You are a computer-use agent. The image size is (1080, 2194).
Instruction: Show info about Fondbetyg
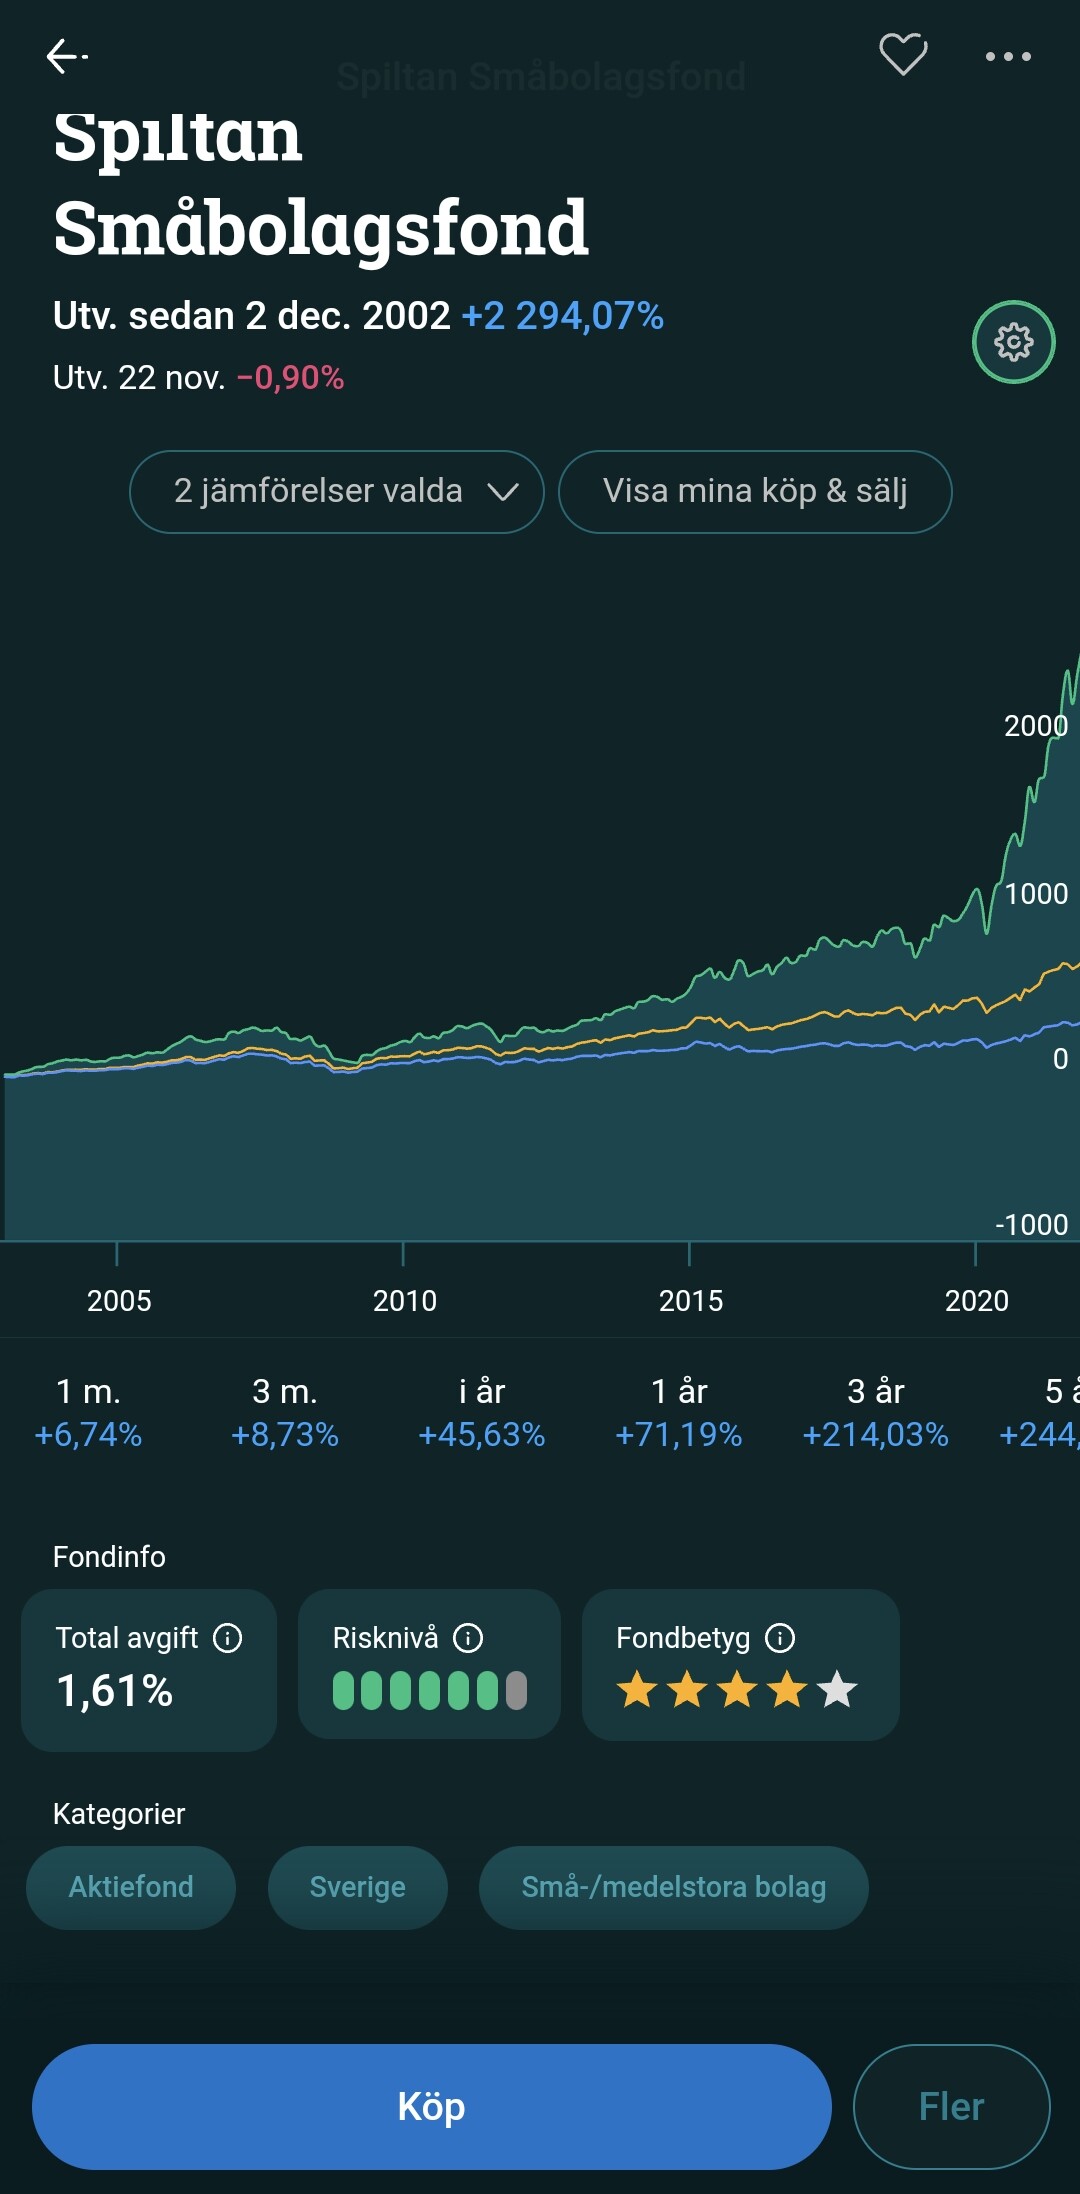780,1638
